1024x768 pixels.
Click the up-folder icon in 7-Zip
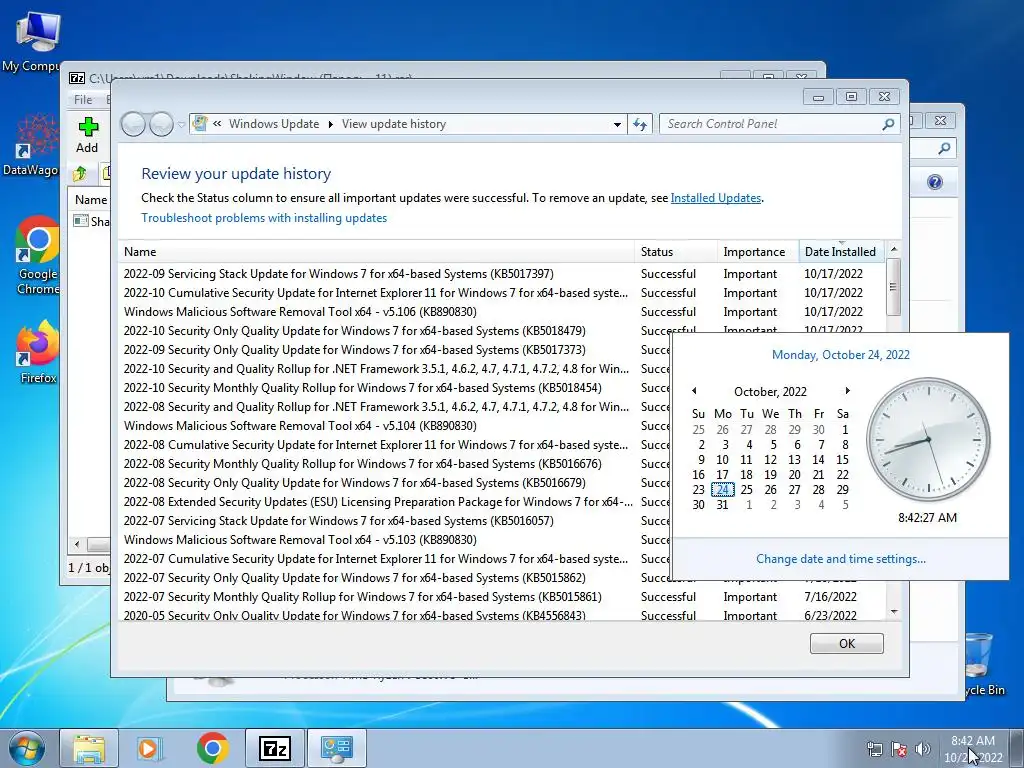coord(80,174)
